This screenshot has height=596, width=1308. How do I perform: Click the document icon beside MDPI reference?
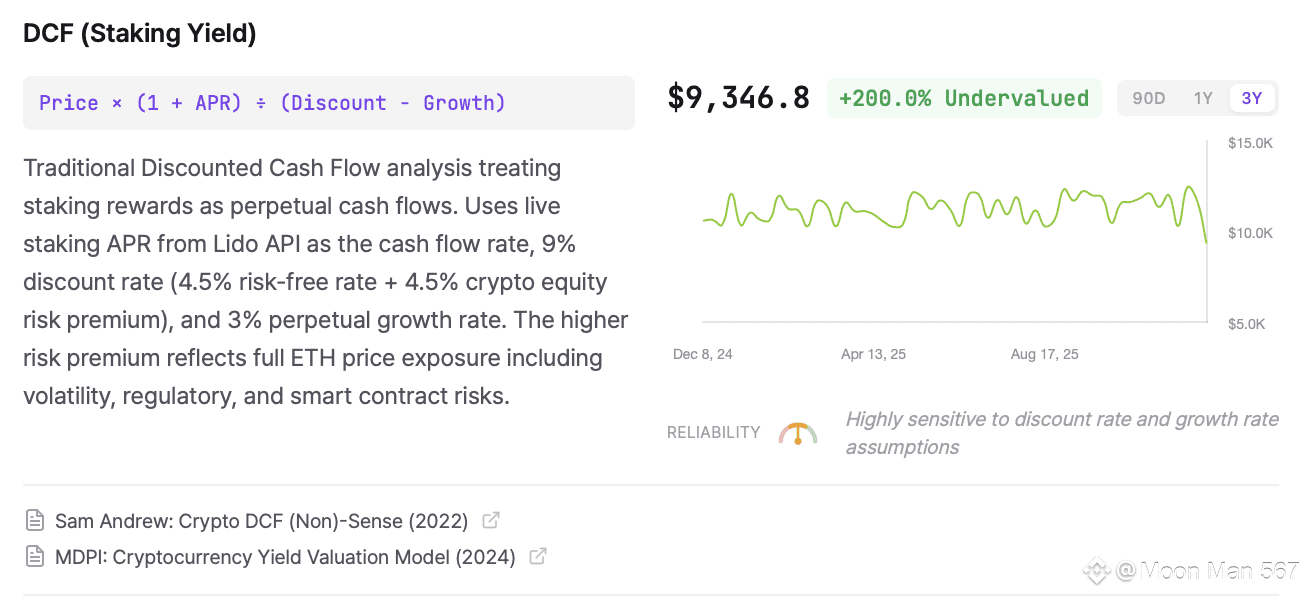point(35,557)
